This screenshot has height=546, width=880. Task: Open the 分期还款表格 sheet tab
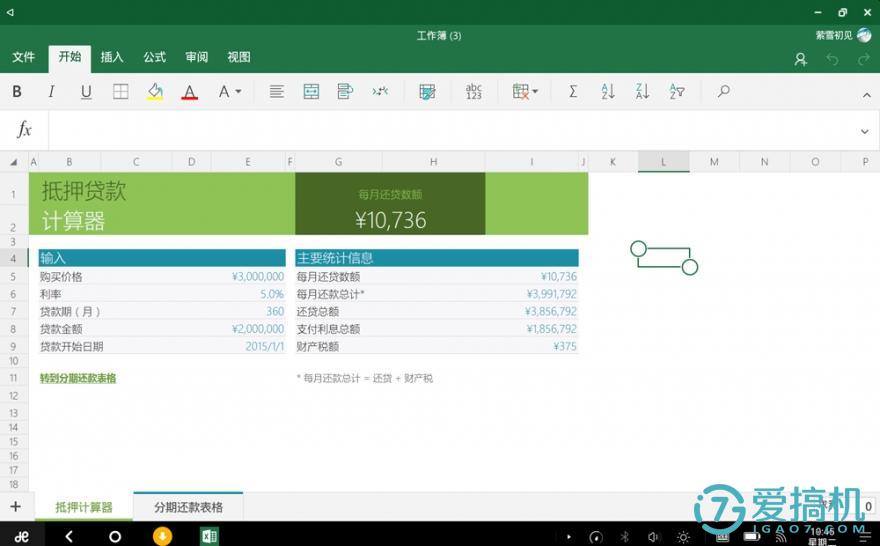coord(189,507)
